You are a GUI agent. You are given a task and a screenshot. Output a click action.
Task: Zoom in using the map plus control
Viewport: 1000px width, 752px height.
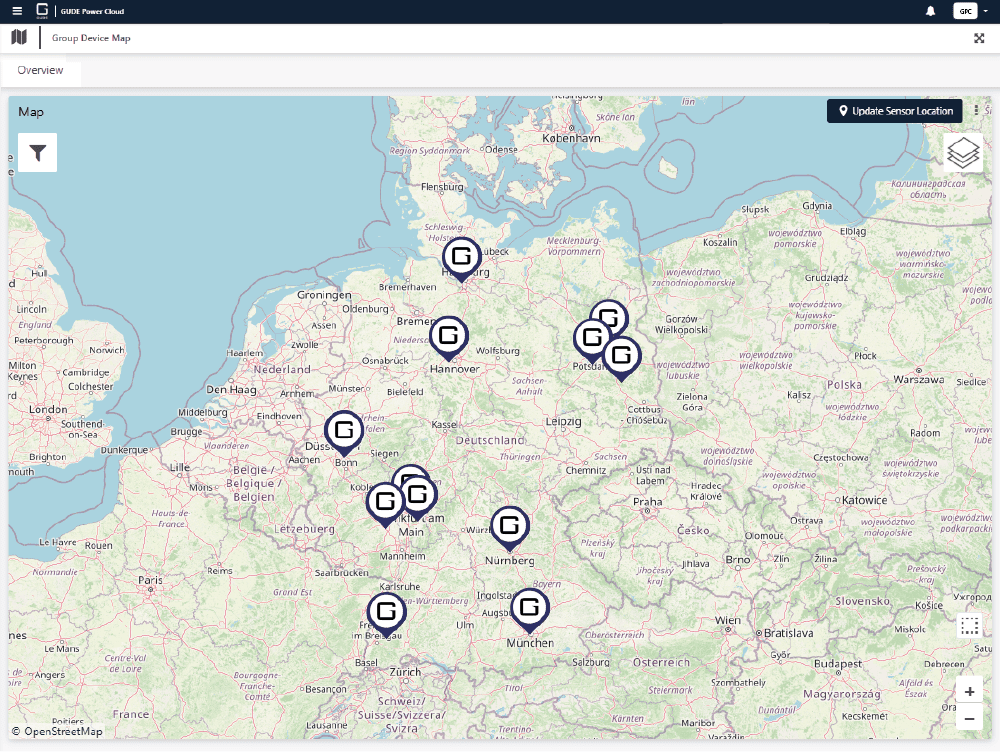[969, 691]
